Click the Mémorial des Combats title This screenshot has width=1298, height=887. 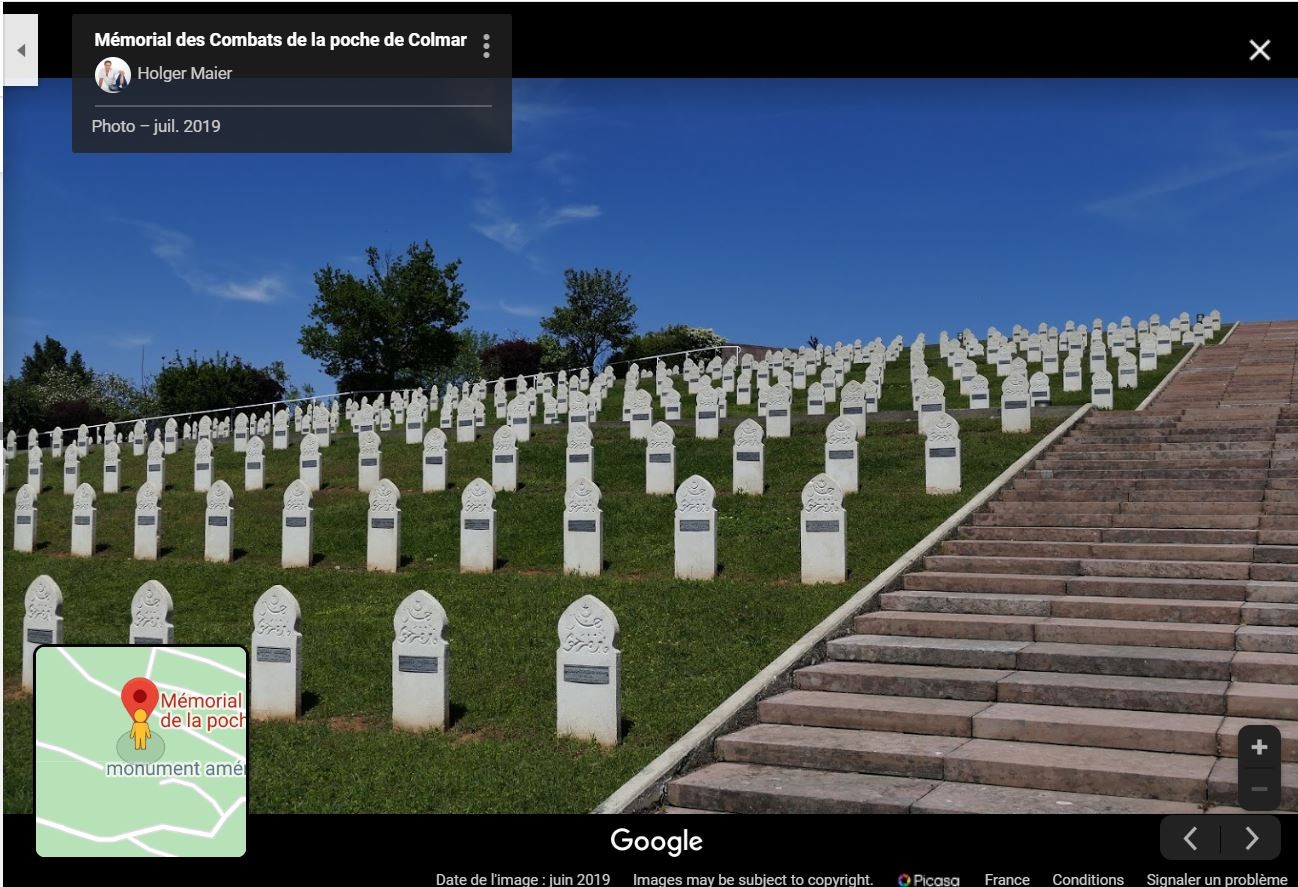click(280, 40)
